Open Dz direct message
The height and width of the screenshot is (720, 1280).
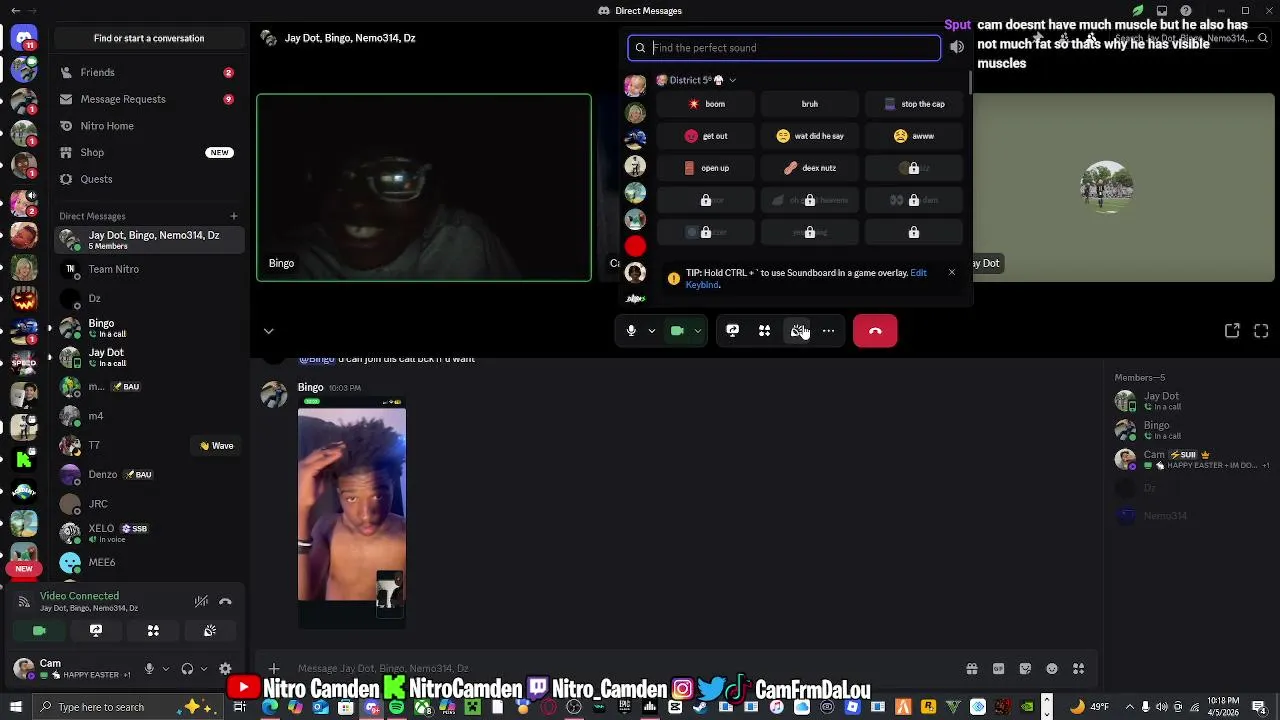coord(149,298)
